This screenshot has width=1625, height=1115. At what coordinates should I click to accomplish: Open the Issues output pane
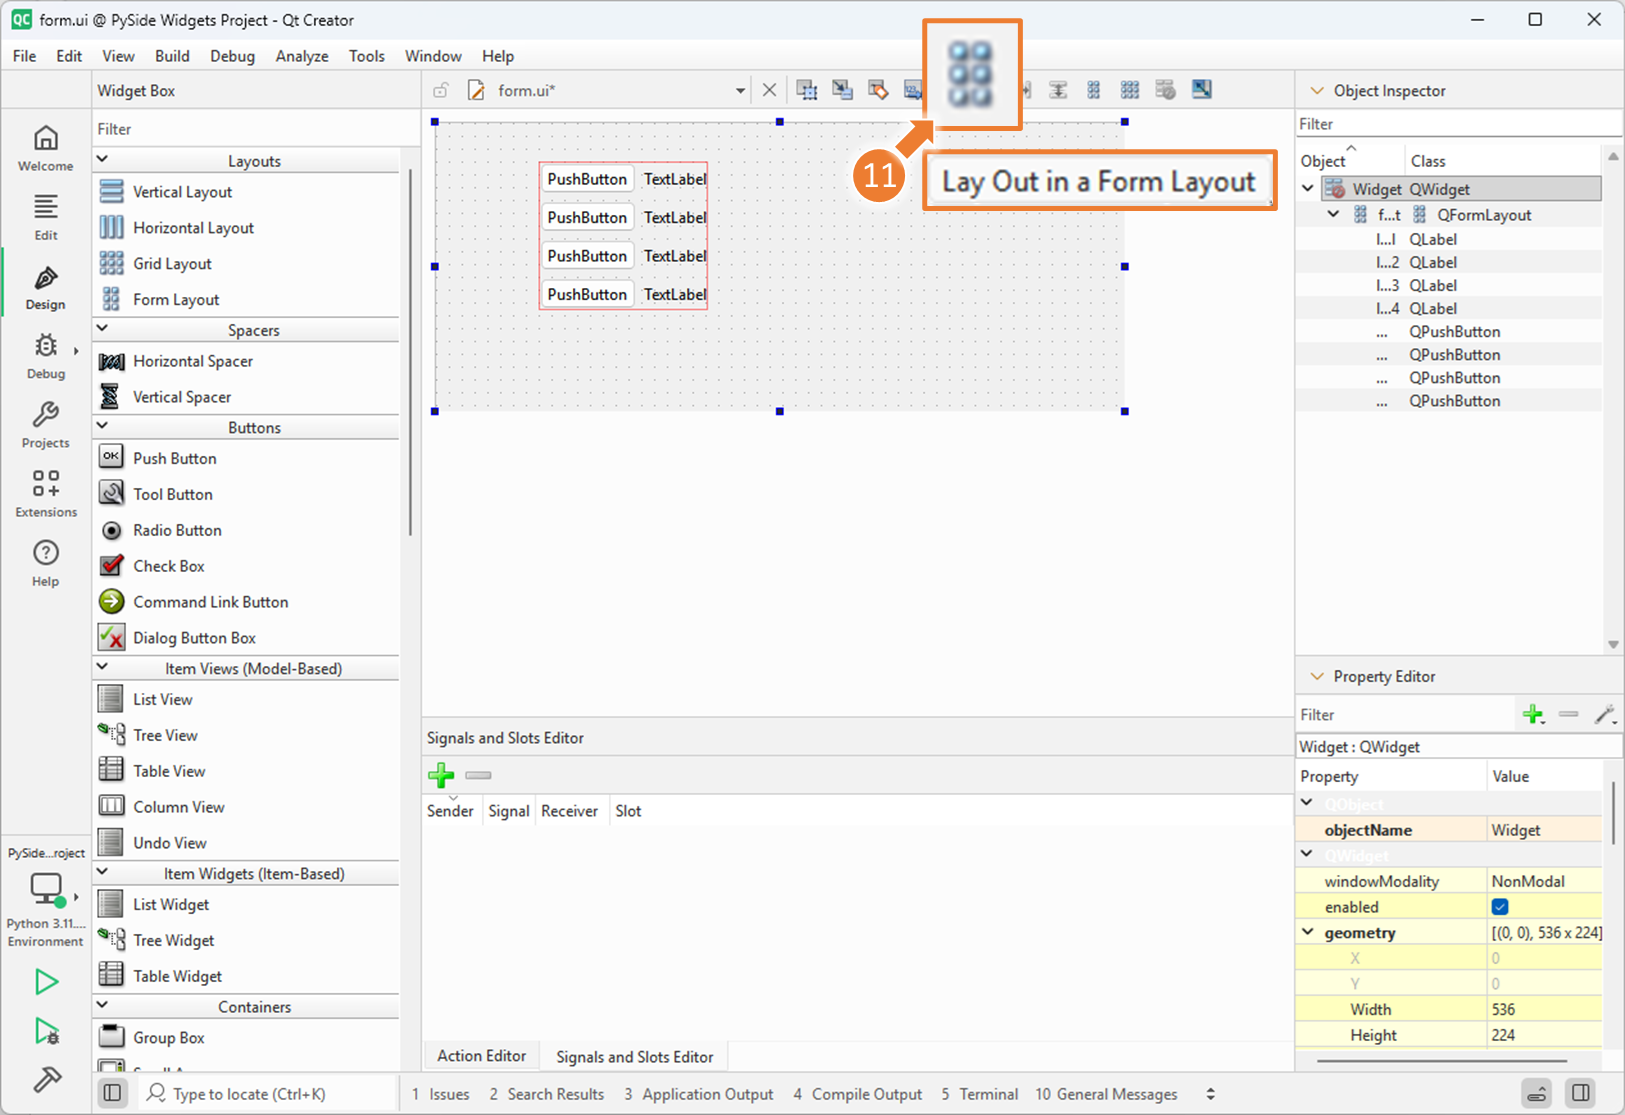click(x=441, y=1094)
